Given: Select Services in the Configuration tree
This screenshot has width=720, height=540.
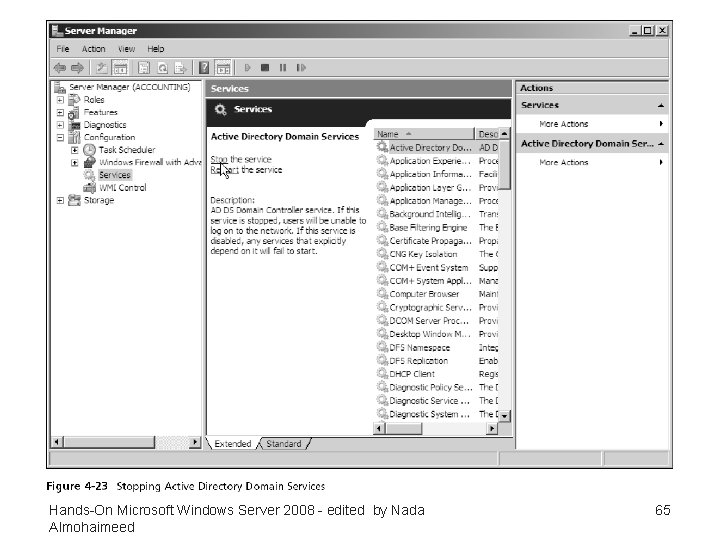Looking at the screenshot, I should 115,175.
